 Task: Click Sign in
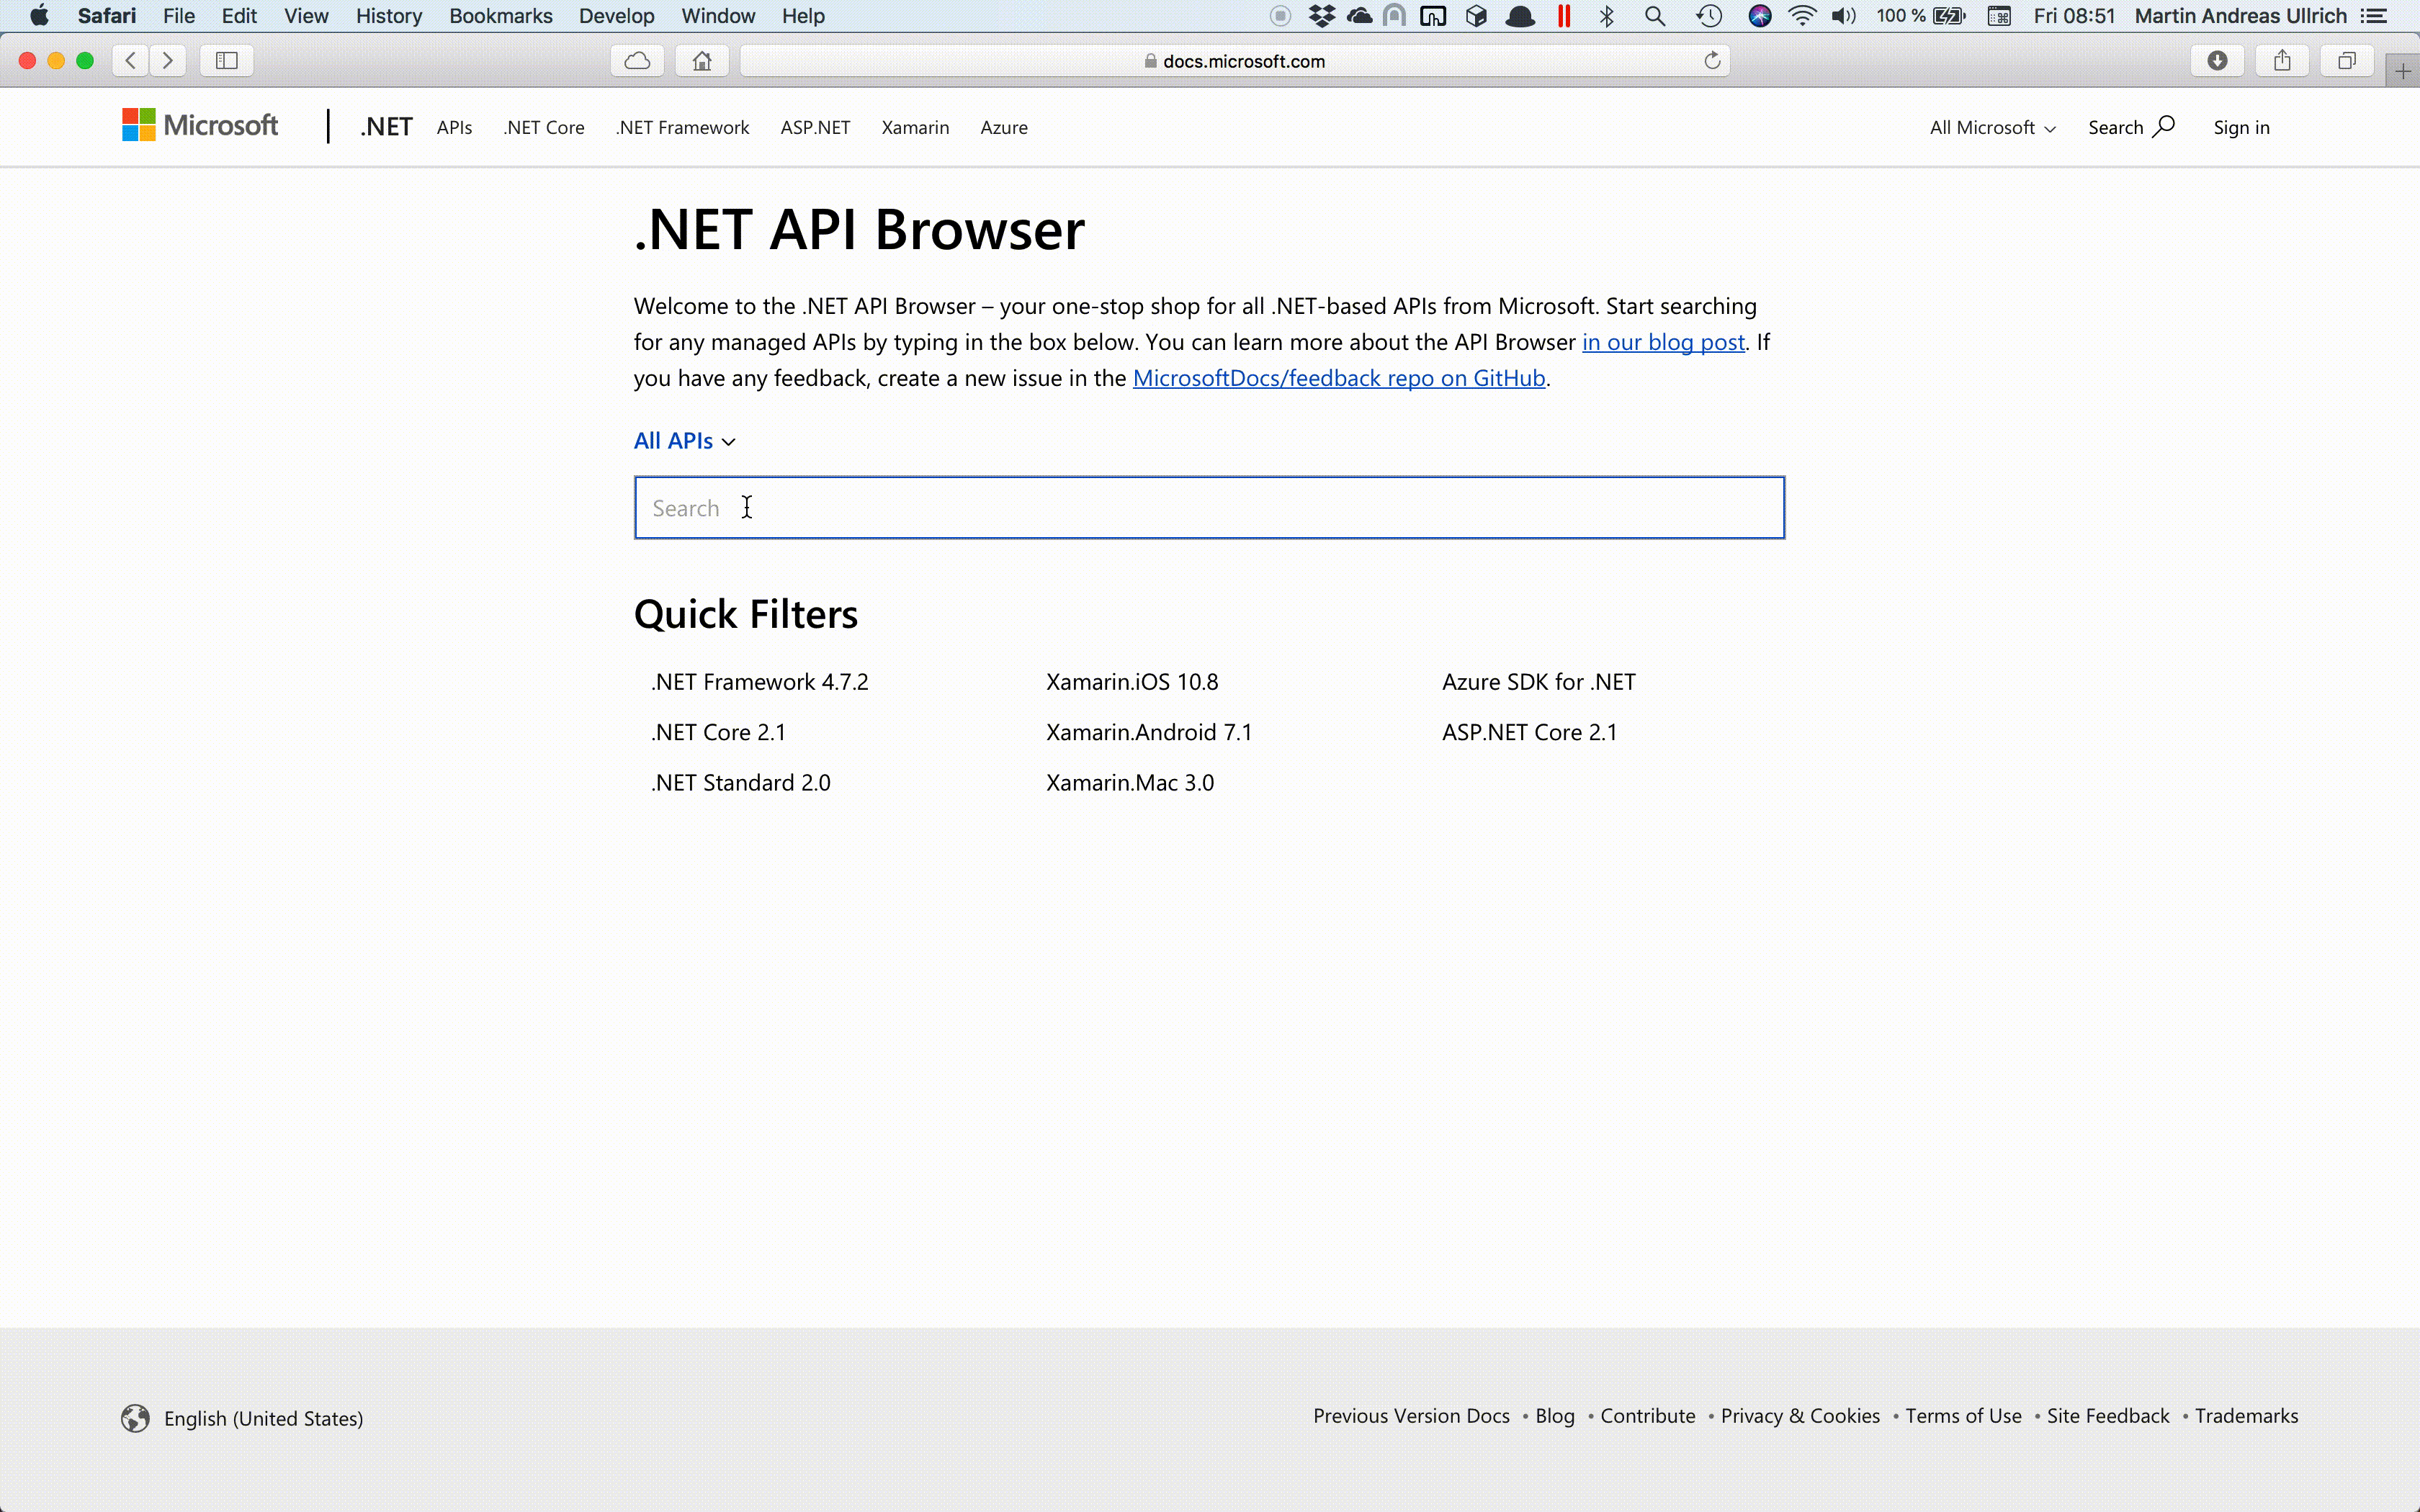(x=2241, y=128)
